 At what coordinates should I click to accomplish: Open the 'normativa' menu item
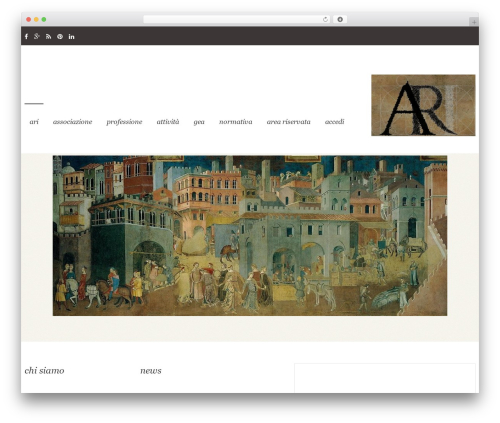(x=236, y=122)
